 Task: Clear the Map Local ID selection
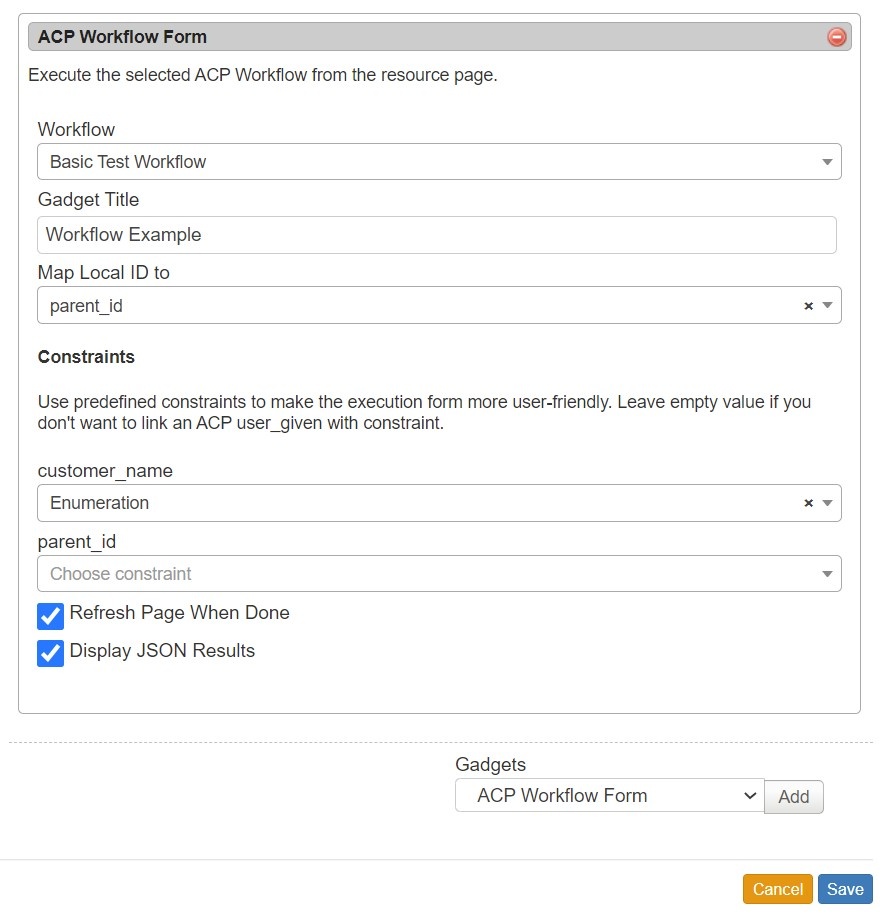[808, 306]
